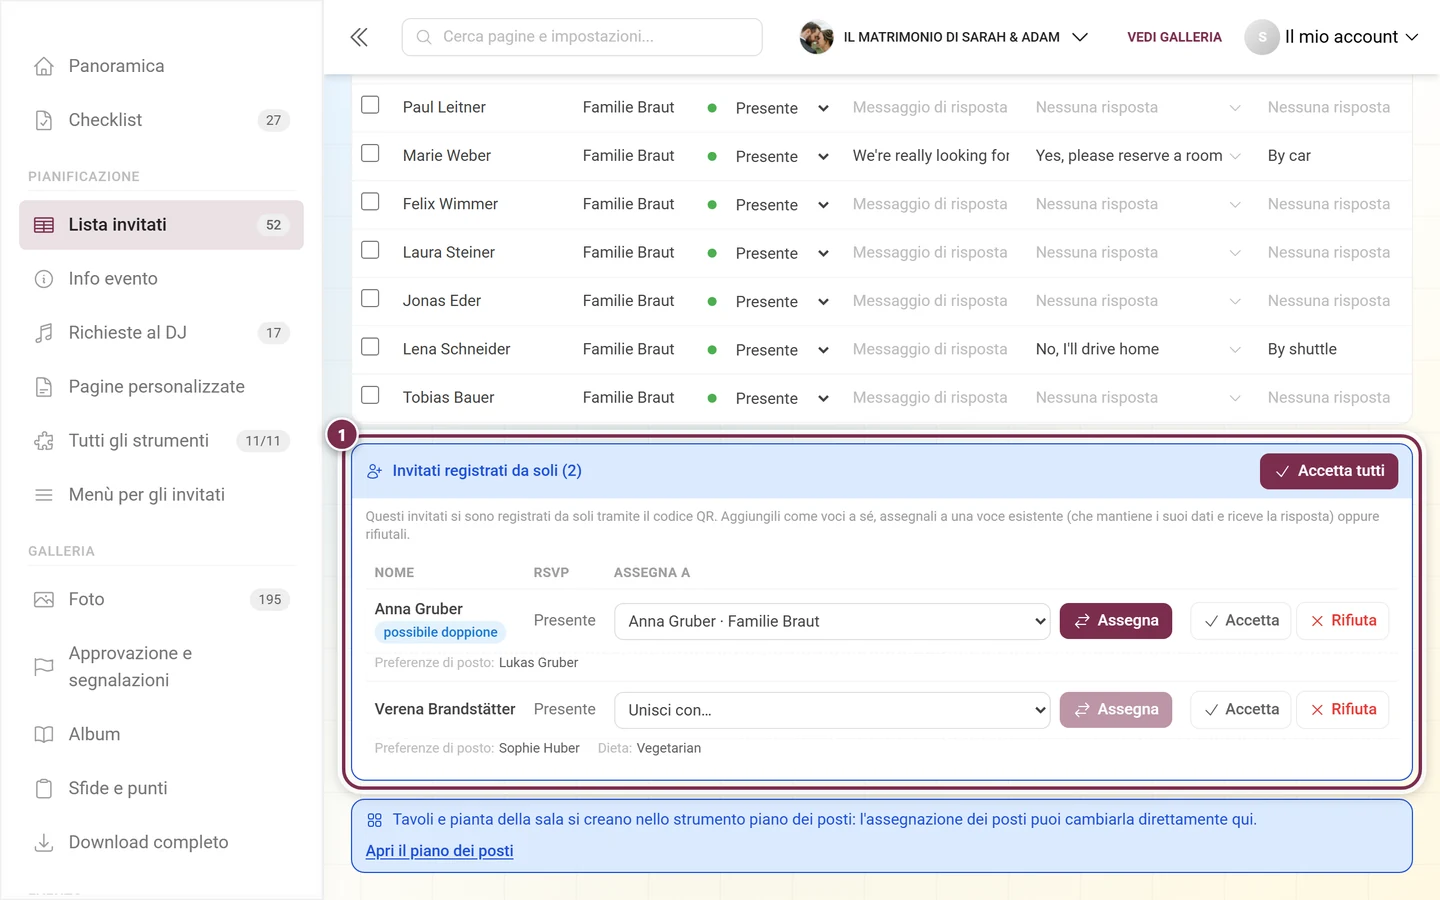
Task: Open Verena Brandstätter's Unisci con dropdown
Action: (832, 710)
